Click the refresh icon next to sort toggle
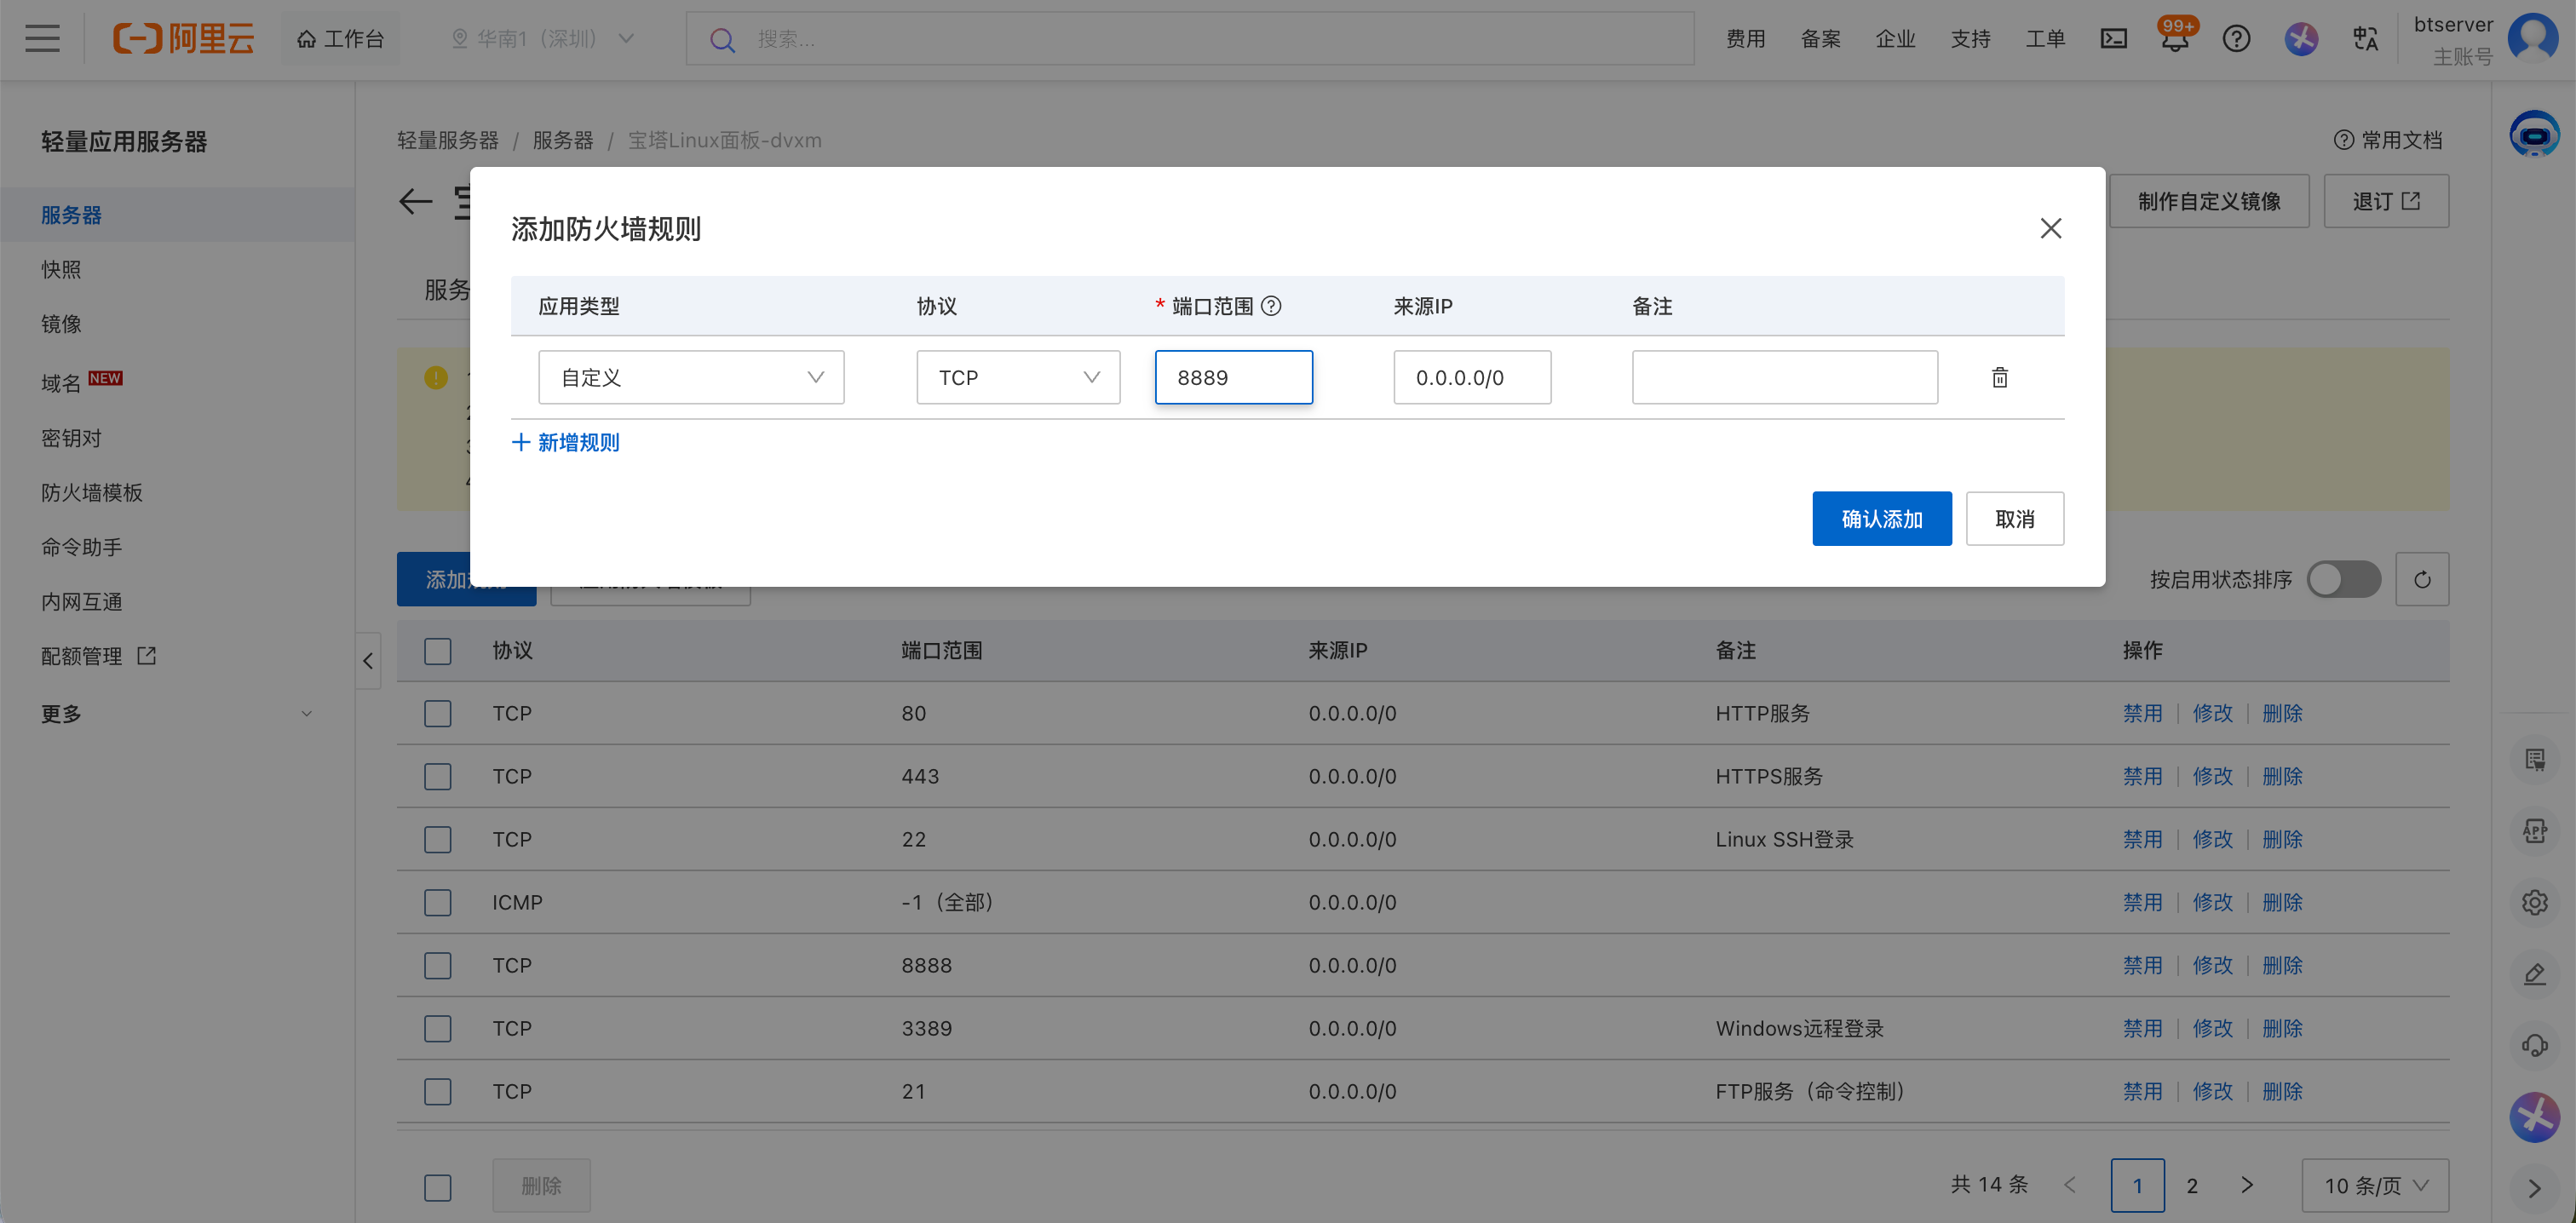This screenshot has height=1223, width=2576. coord(2421,579)
